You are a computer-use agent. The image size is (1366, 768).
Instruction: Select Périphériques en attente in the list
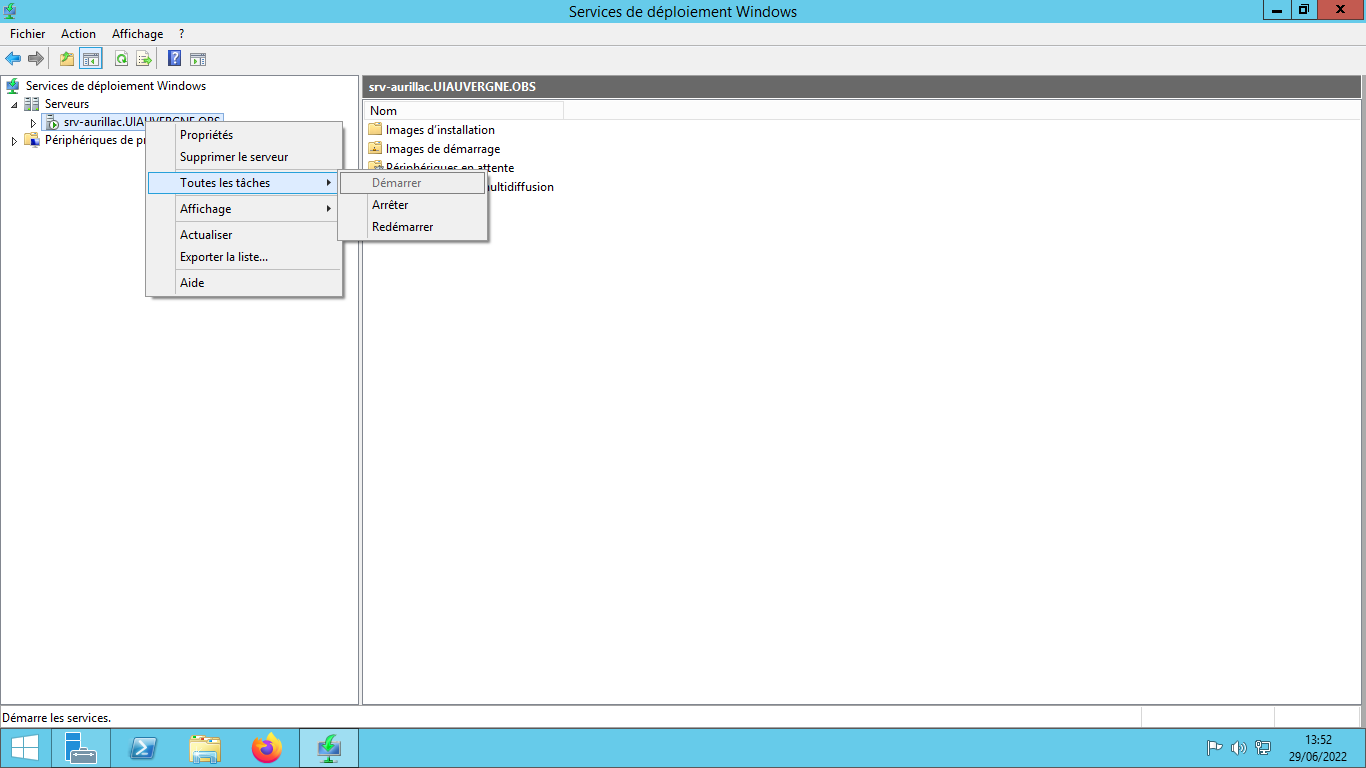[x=450, y=167]
